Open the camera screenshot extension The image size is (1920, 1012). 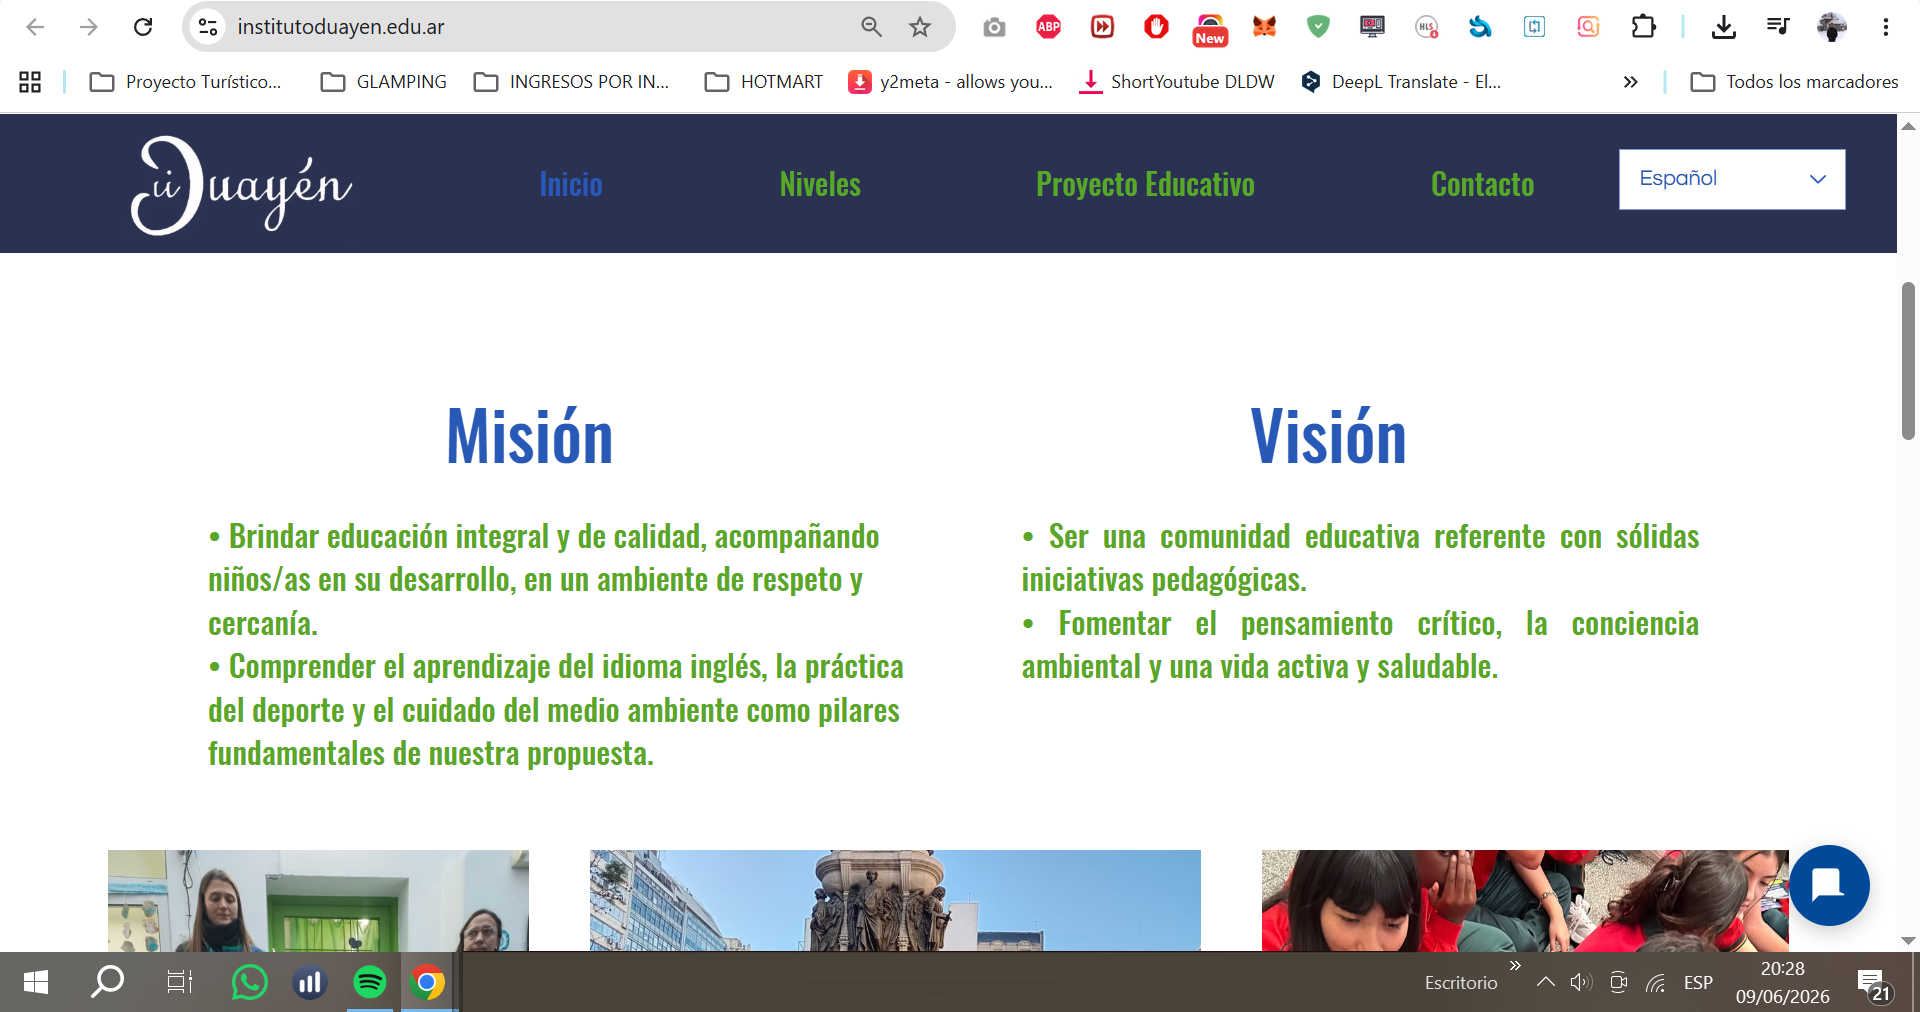click(994, 27)
